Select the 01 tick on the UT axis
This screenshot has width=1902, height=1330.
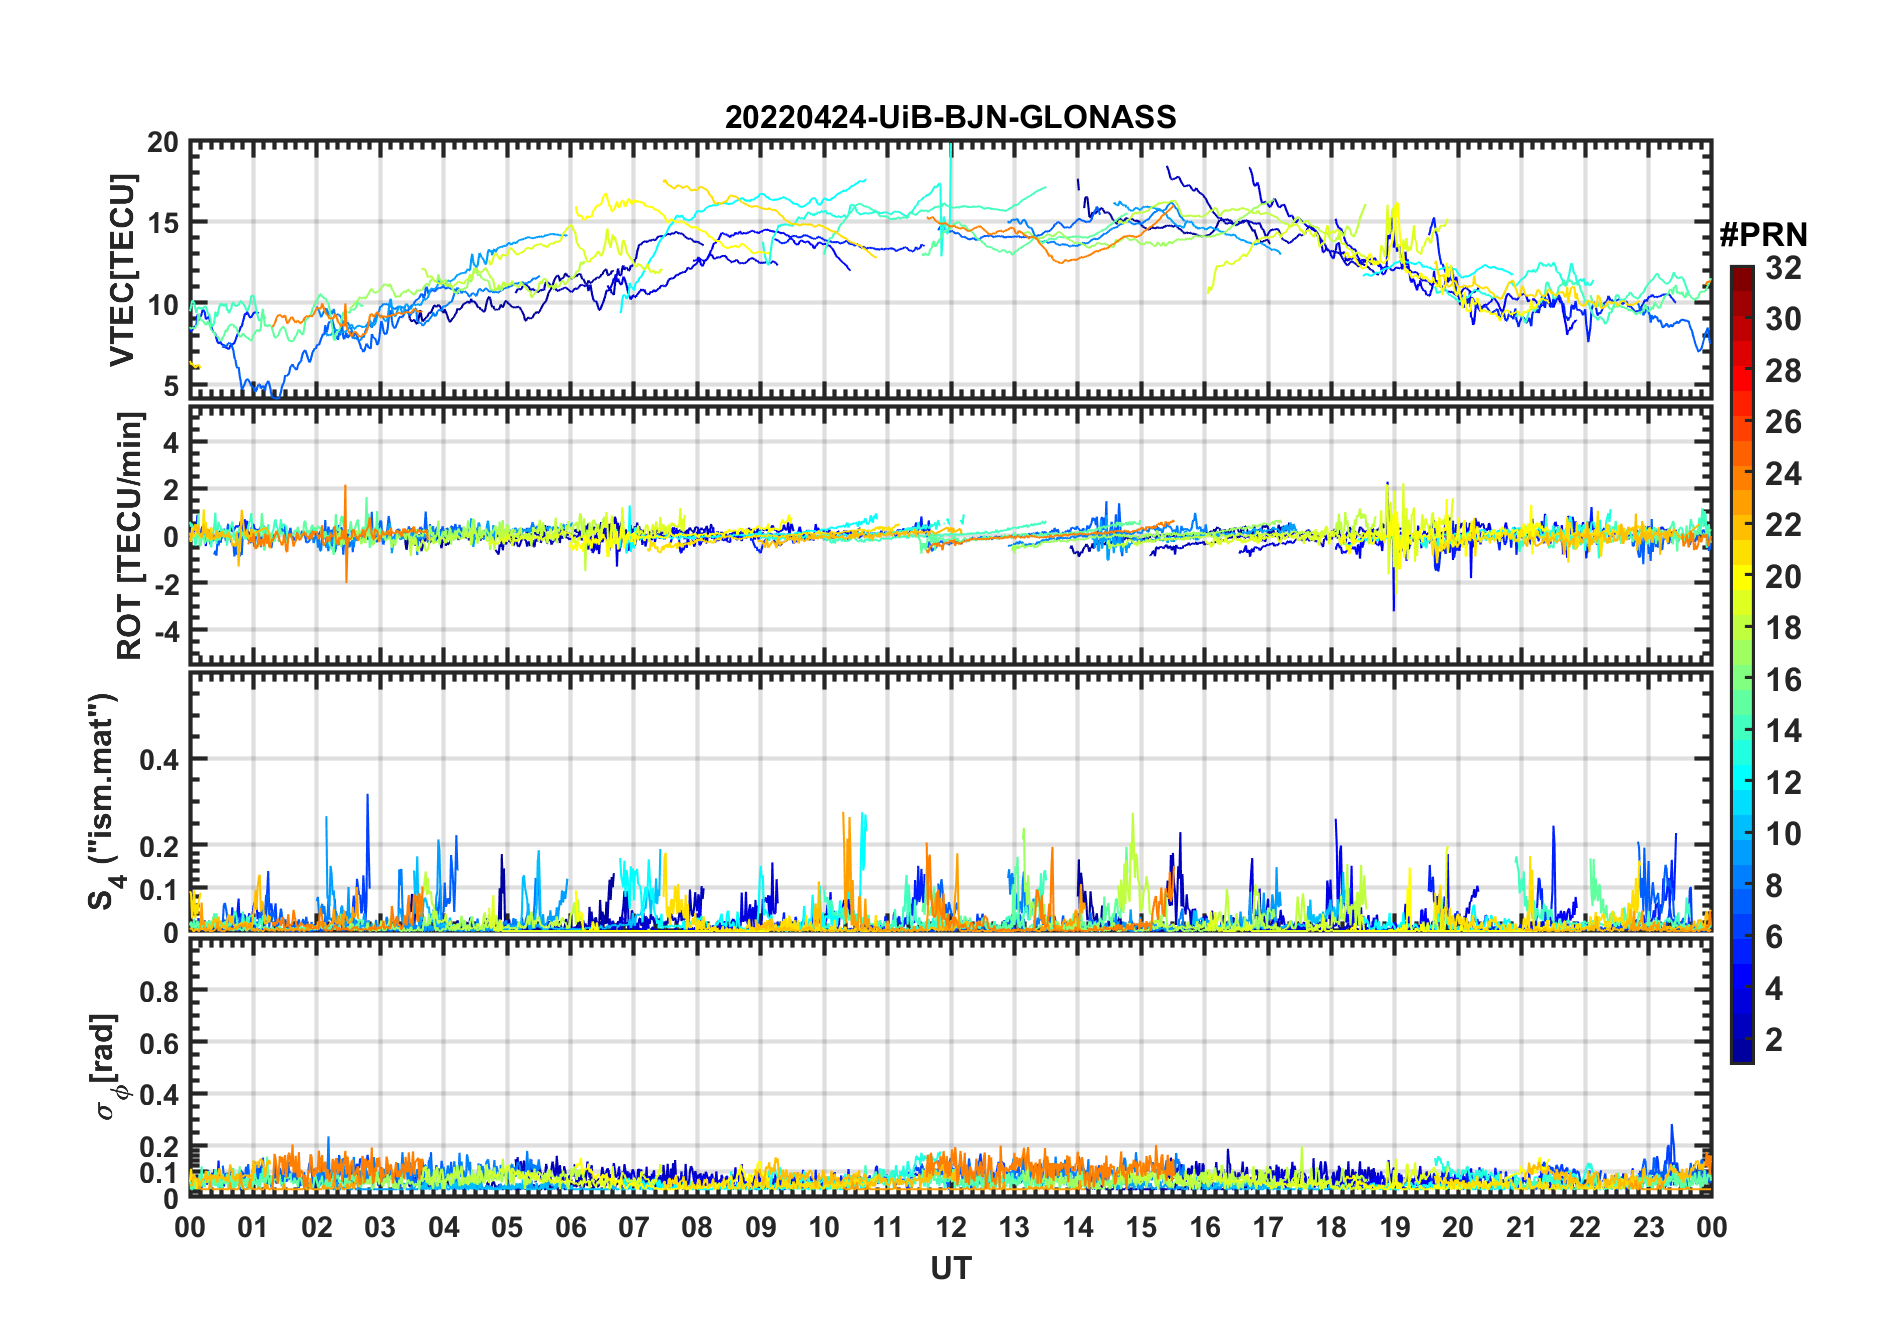[x=253, y=1227]
